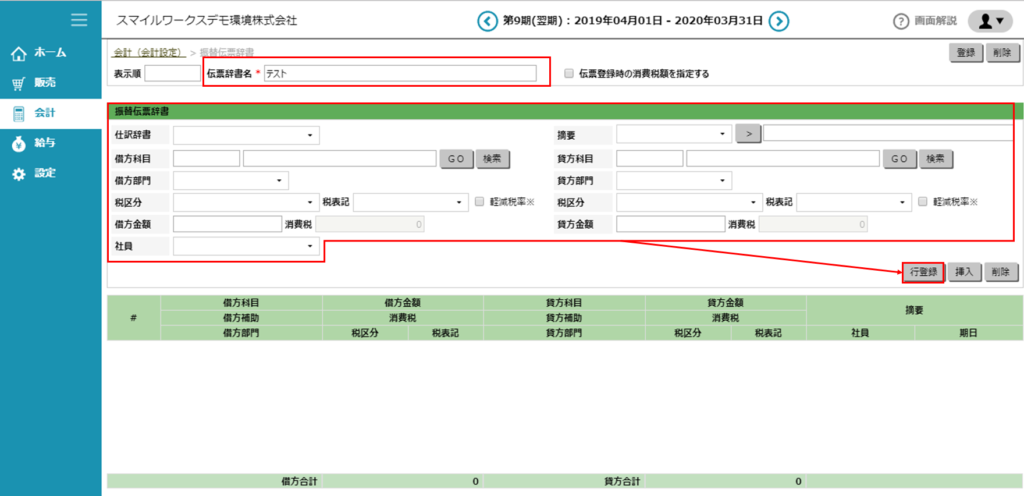Image resolution: width=1024 pixels, height=496 pixels.
Task: Click the 借方科目 name field
Action: 340,159
